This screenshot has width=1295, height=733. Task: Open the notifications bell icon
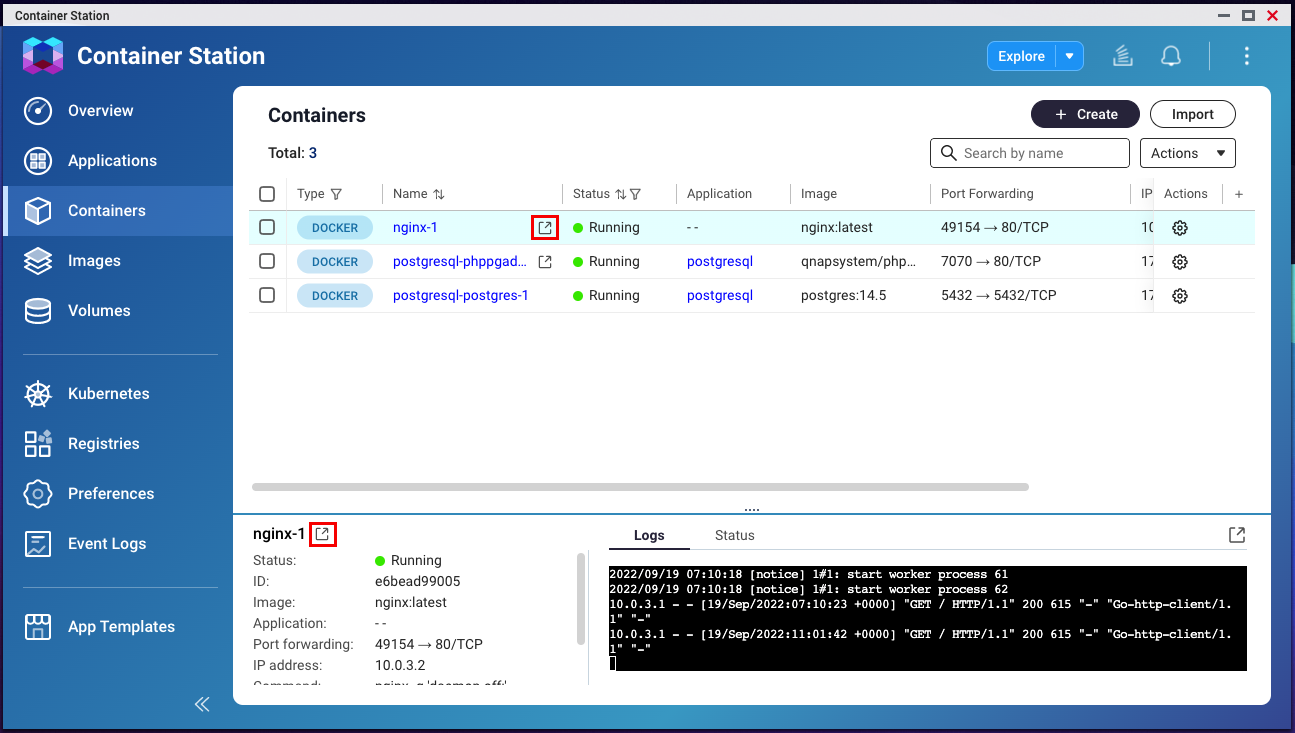point(1171,56)
